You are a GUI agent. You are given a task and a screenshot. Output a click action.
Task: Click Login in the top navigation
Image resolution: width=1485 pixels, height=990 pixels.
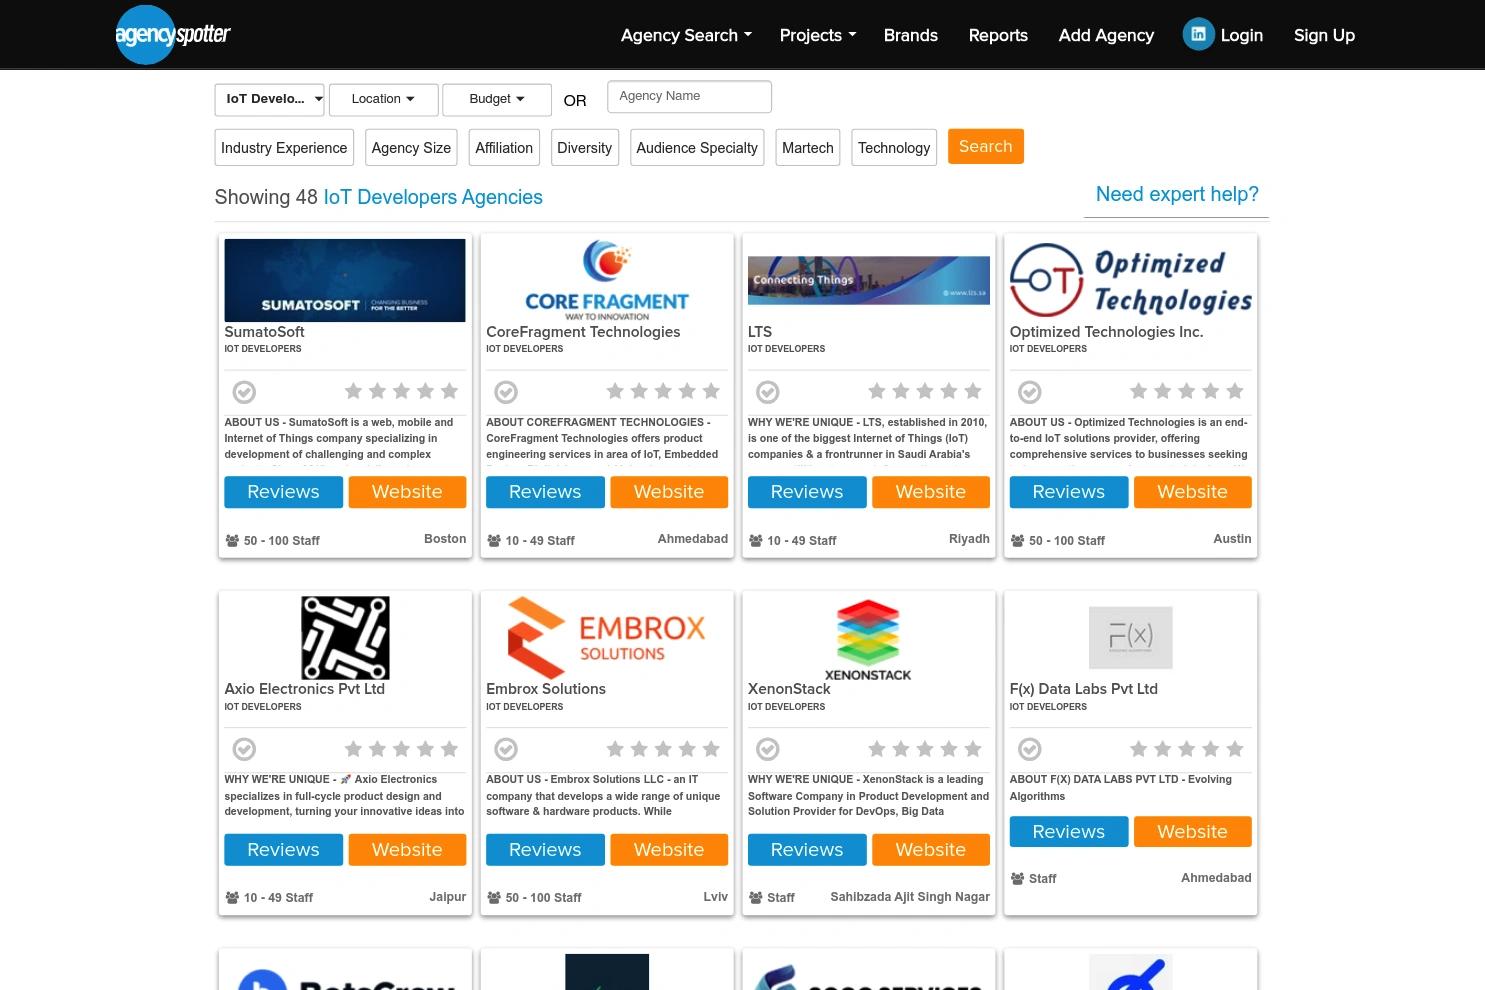tap(1242, 35)
